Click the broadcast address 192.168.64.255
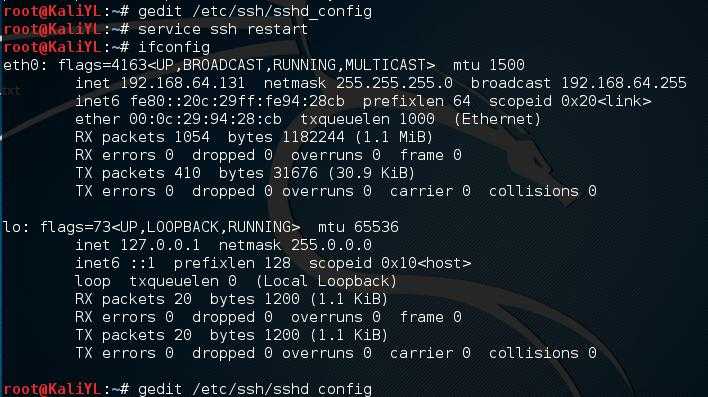Screen dimensions: 708x397 pos(624,83)
